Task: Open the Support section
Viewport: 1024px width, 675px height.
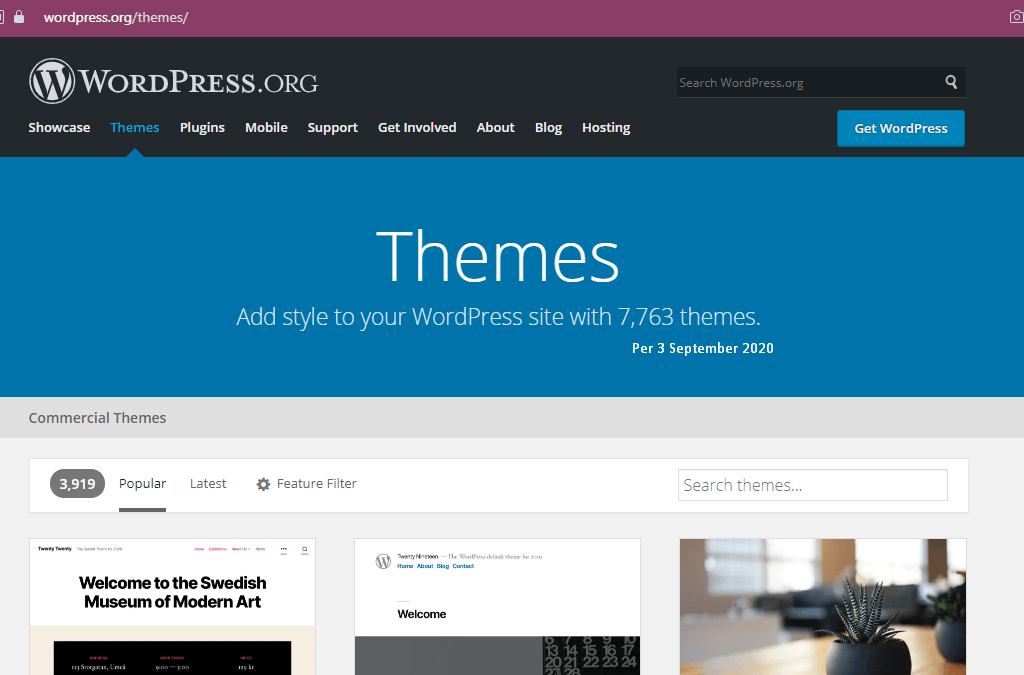Action: 333,127
